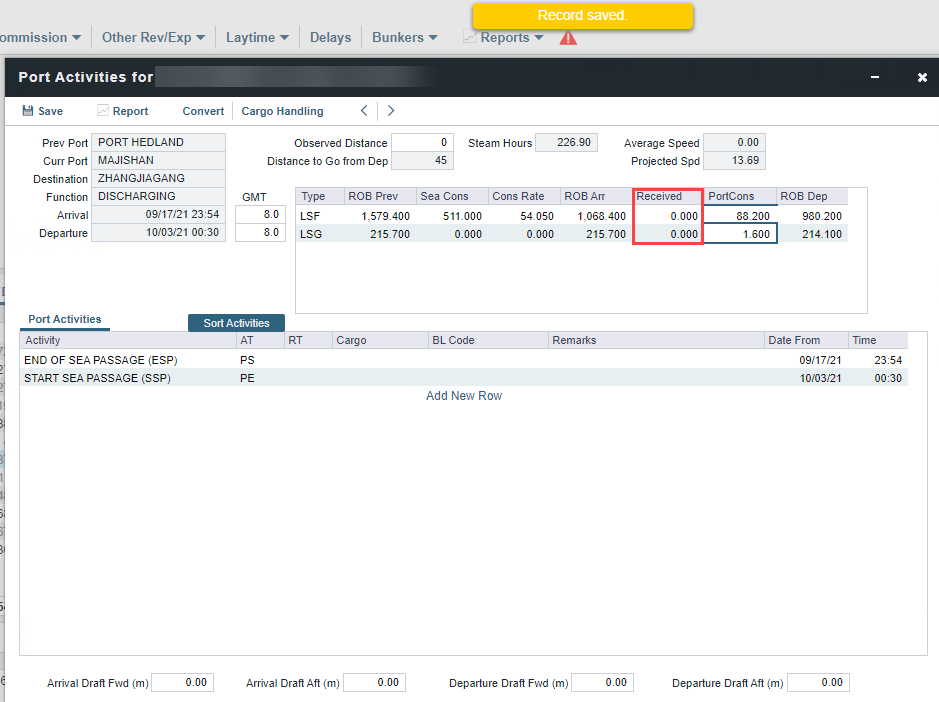Expand the Bunkers menu
The width and height of the screenshot is (939, 702).
point(404,38)
